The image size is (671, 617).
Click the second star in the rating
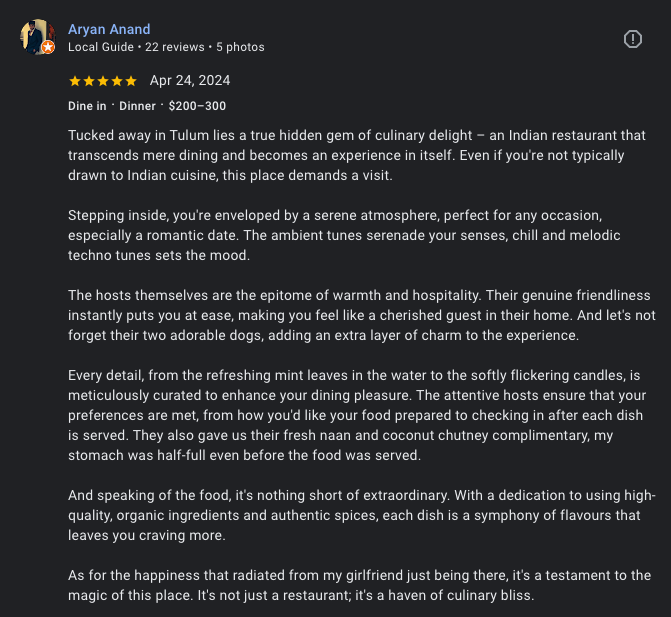(89, 81)
